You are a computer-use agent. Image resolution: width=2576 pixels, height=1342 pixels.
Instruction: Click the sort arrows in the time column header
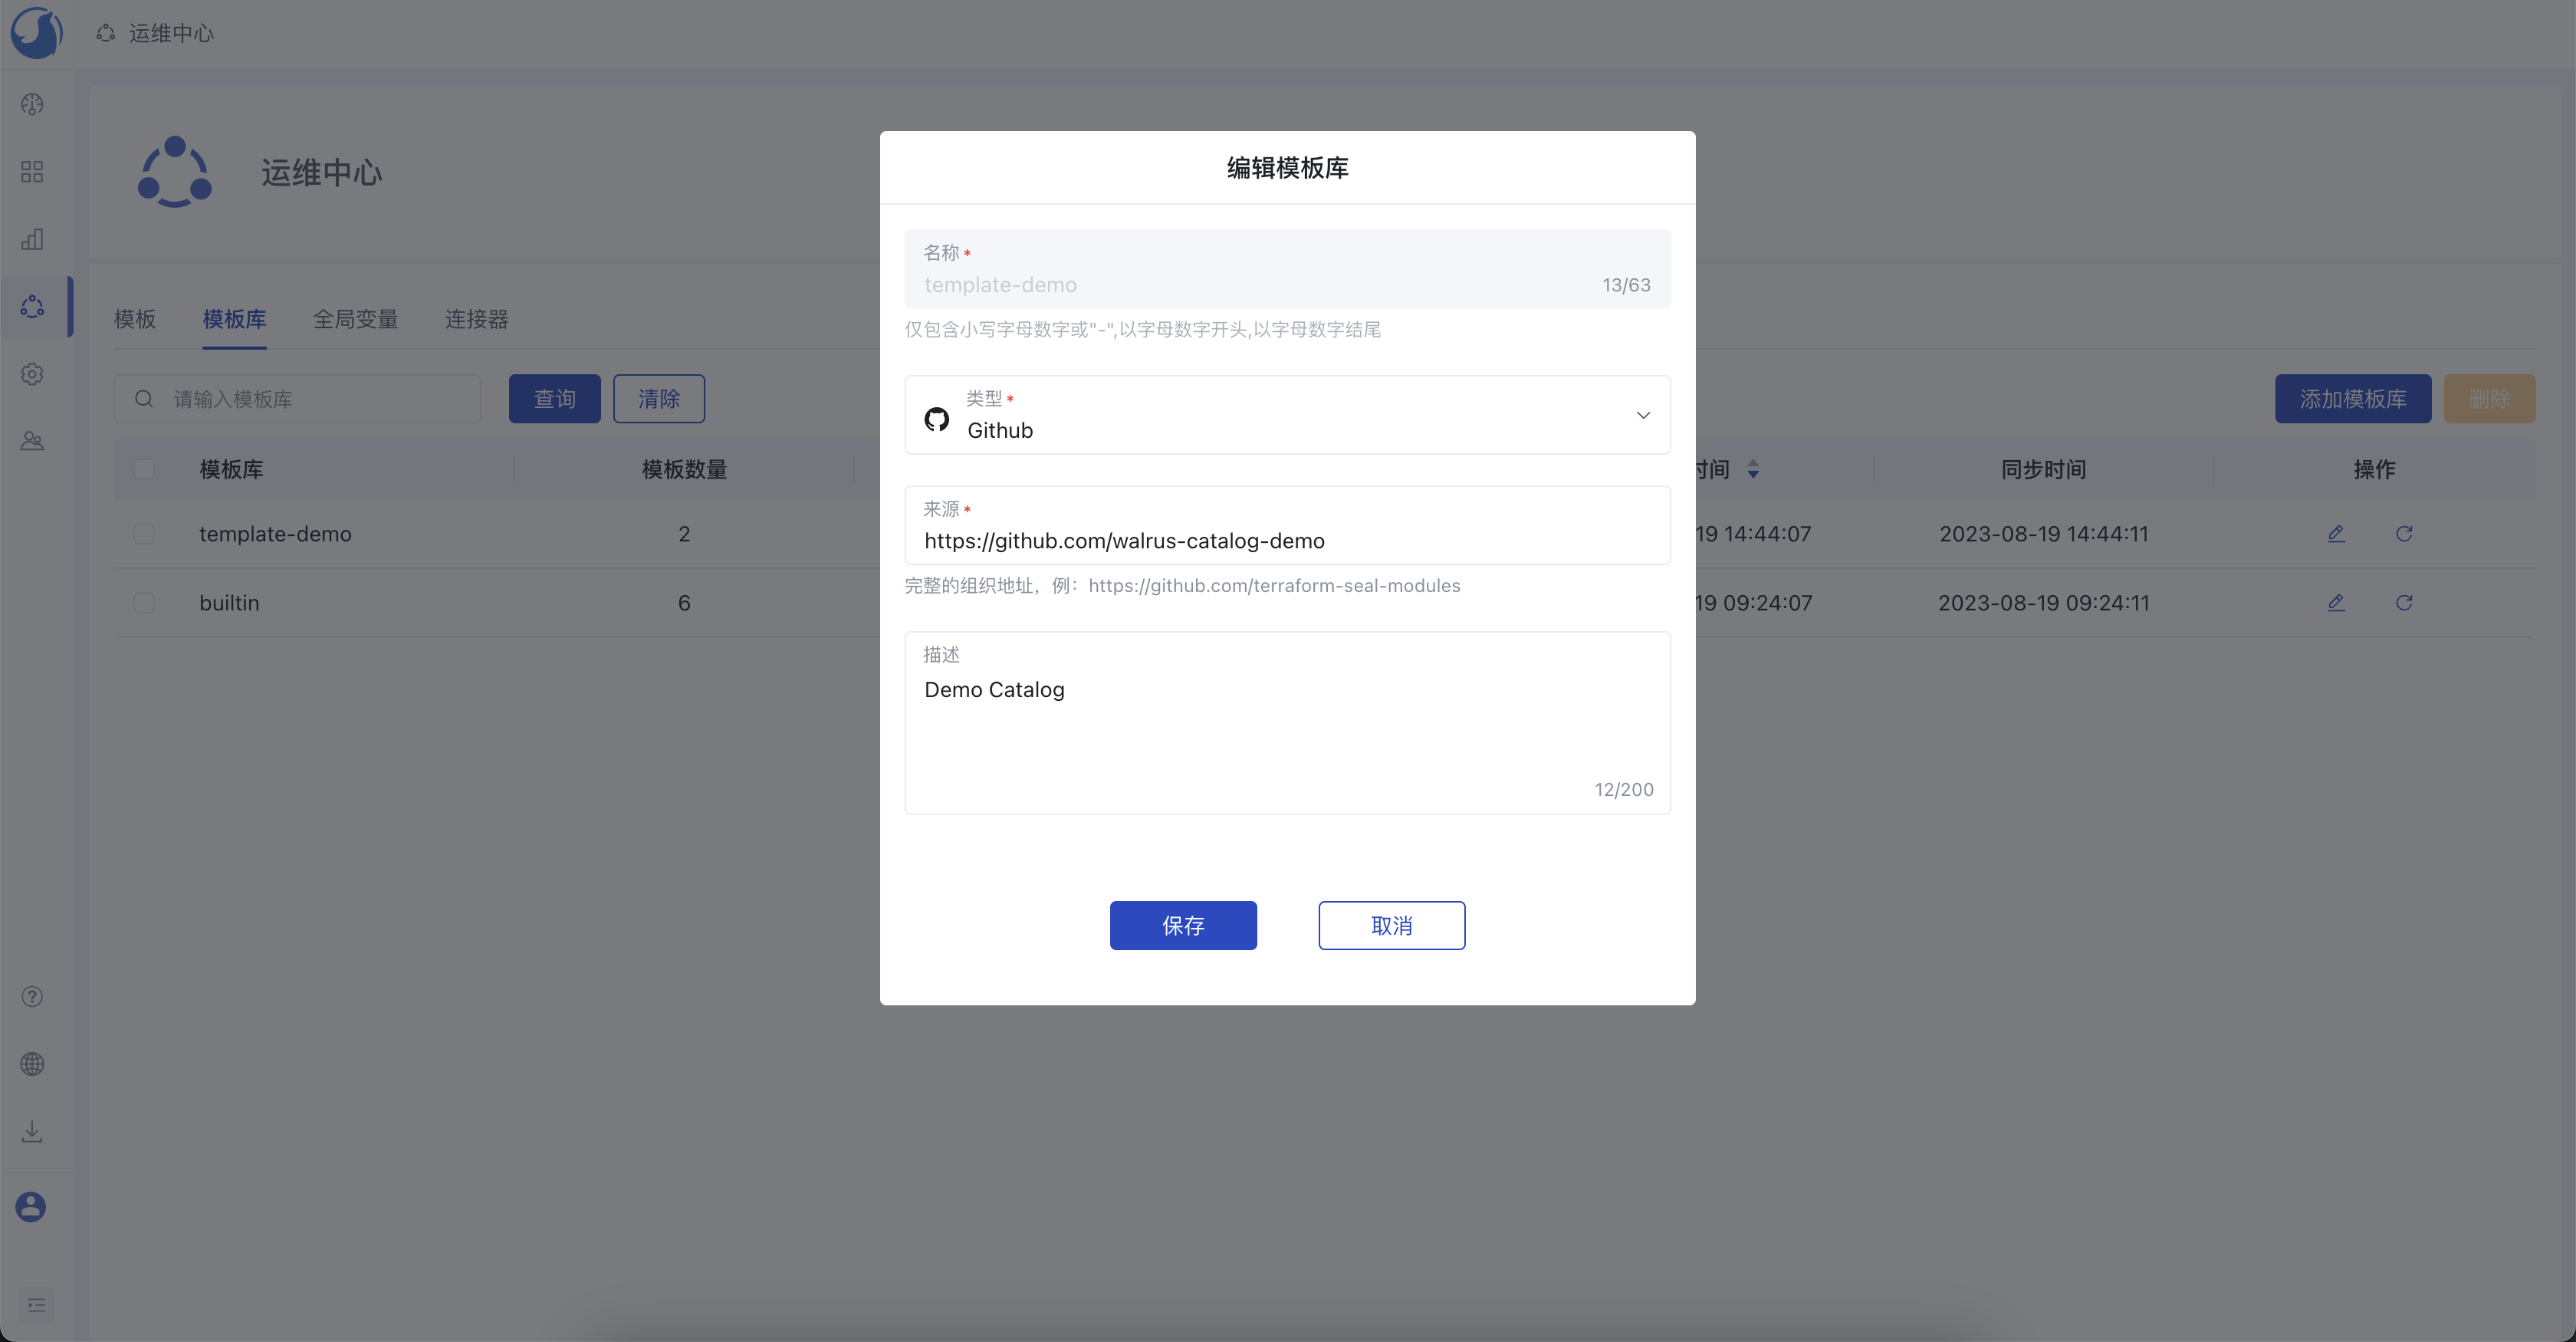click(x=1753, y=470)
